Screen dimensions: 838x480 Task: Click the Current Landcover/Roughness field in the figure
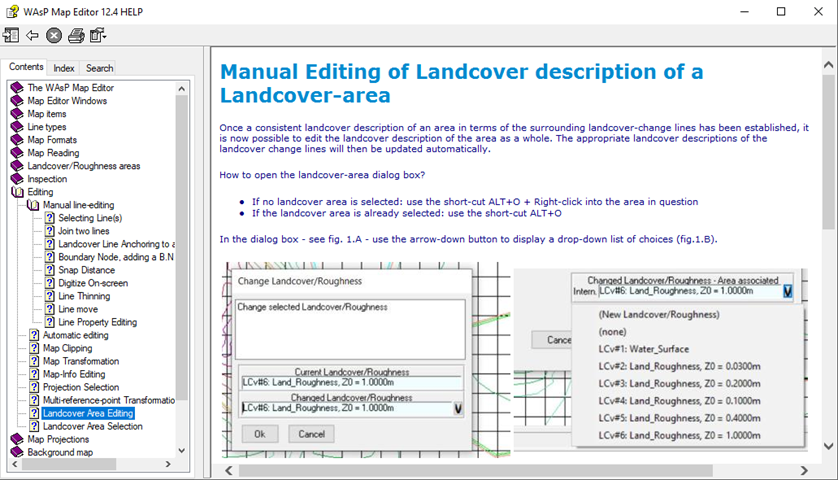pyautogui.click(x=351, y=383)
